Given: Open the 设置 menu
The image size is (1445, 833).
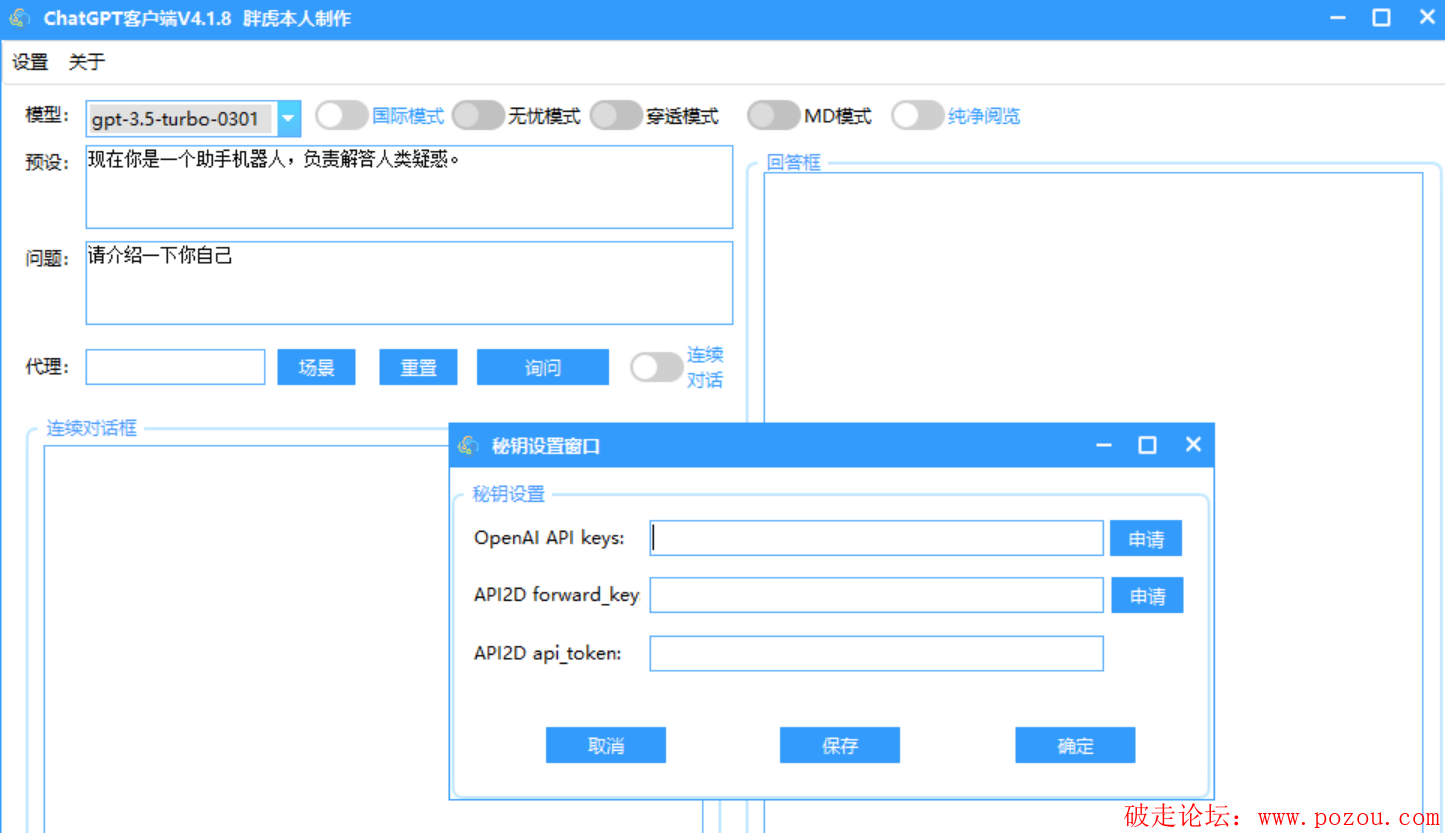Looking at the screenshot, I should pos(30,62).
